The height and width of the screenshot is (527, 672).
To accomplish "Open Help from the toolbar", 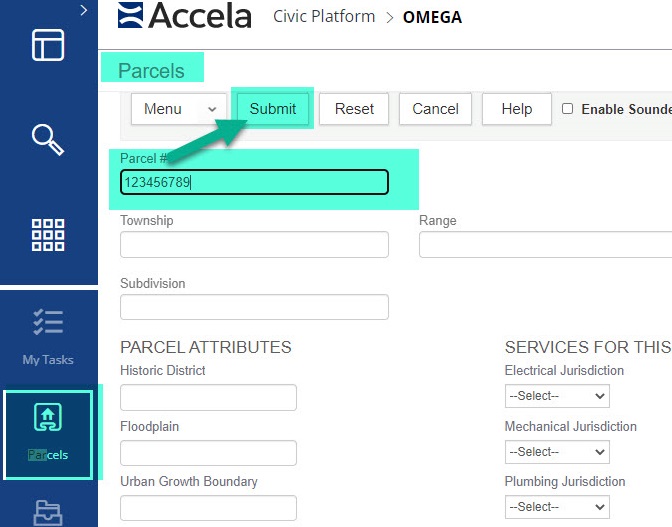I will [516, 109].
